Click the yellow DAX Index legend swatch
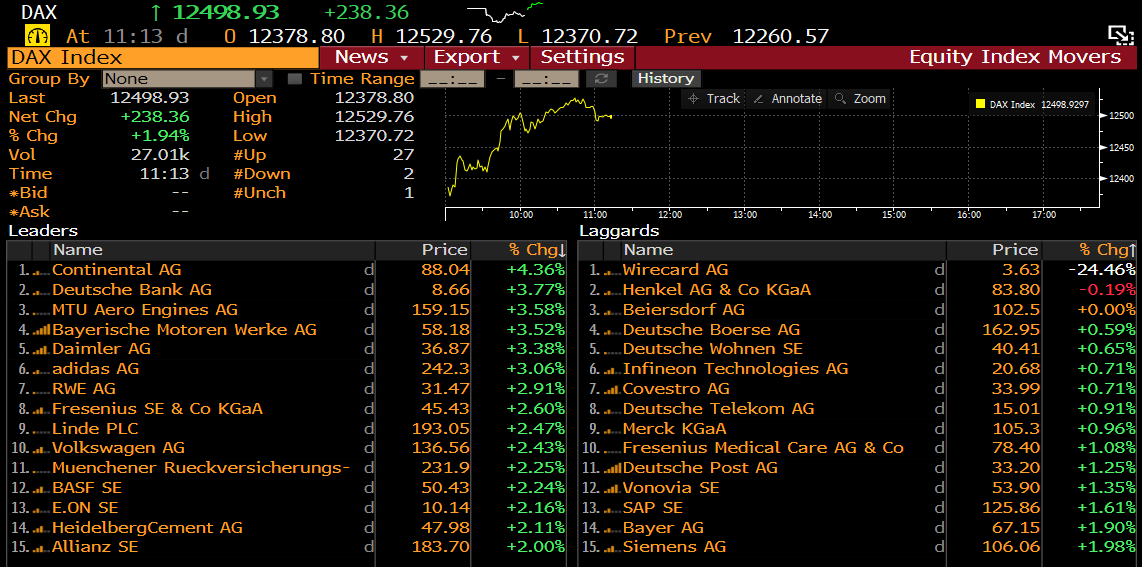 coord(980,104)
